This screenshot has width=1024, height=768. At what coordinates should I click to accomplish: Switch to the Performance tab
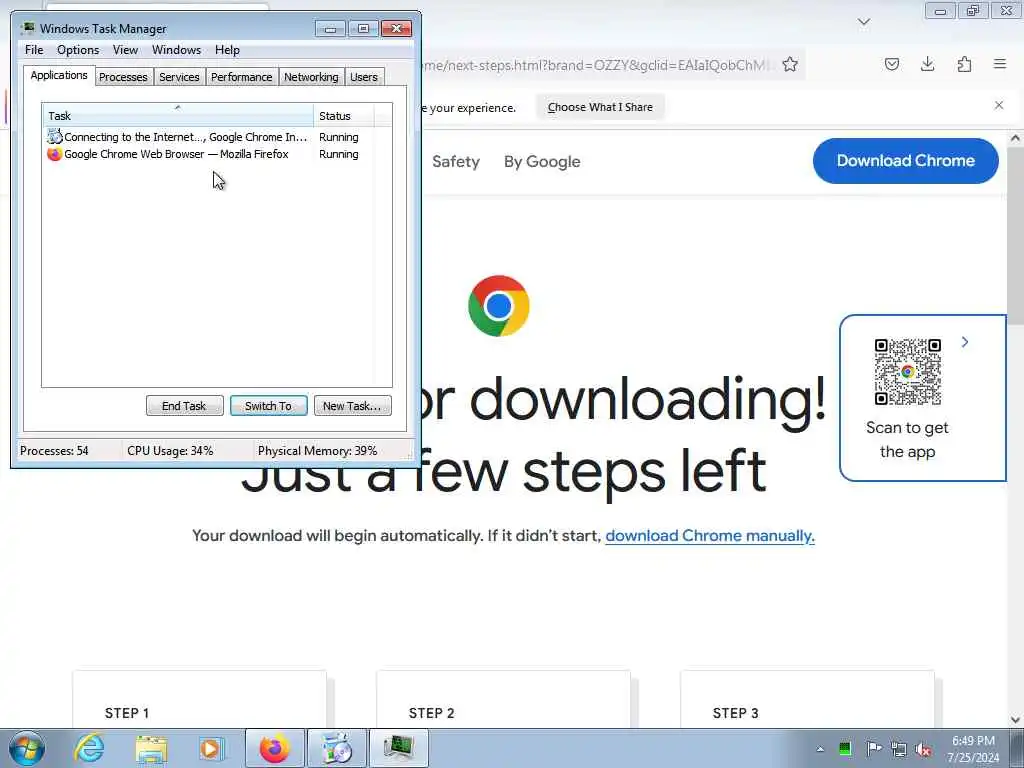242,77
